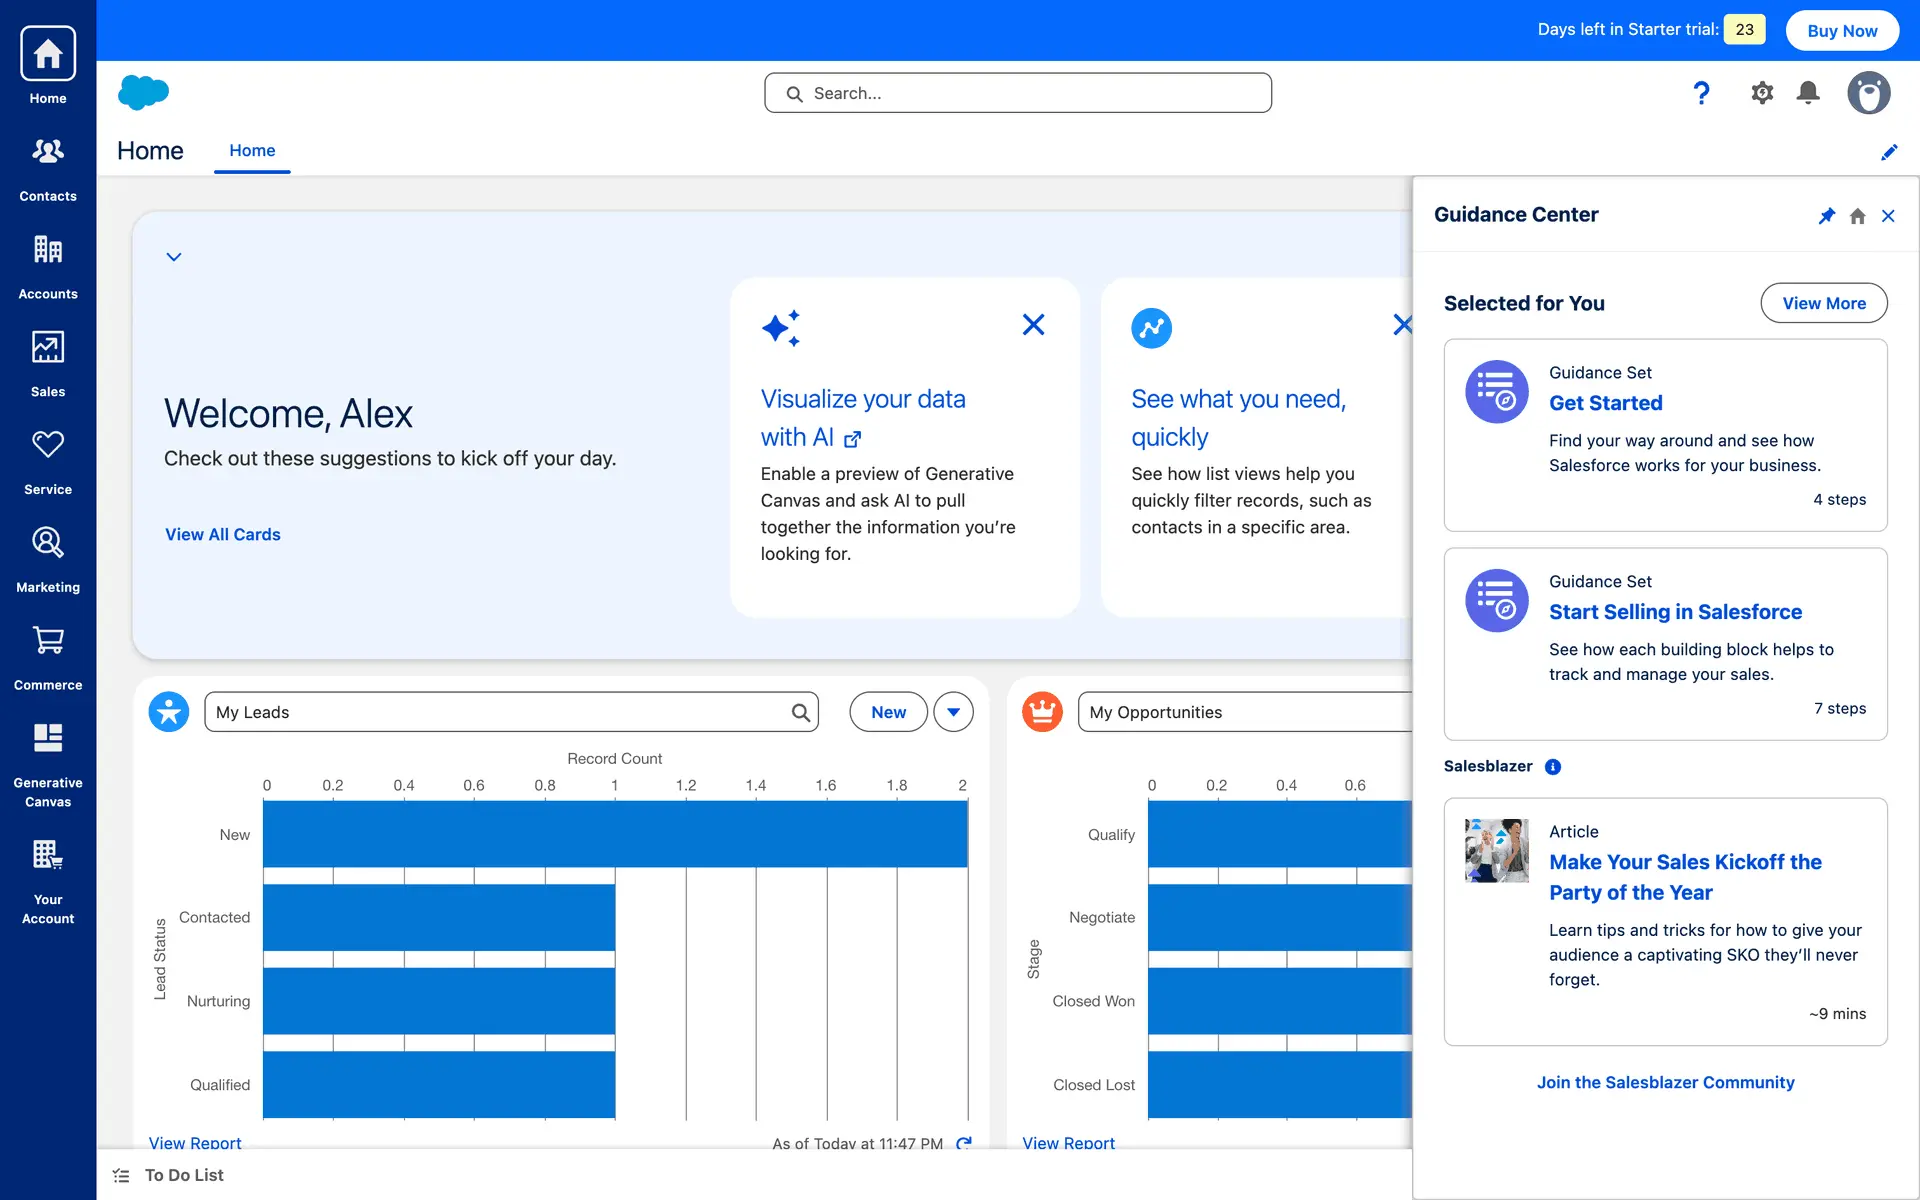This screenshot has height=1200, width=1920.
Task: Open the View All Cards link
Action: pos(222,535)
